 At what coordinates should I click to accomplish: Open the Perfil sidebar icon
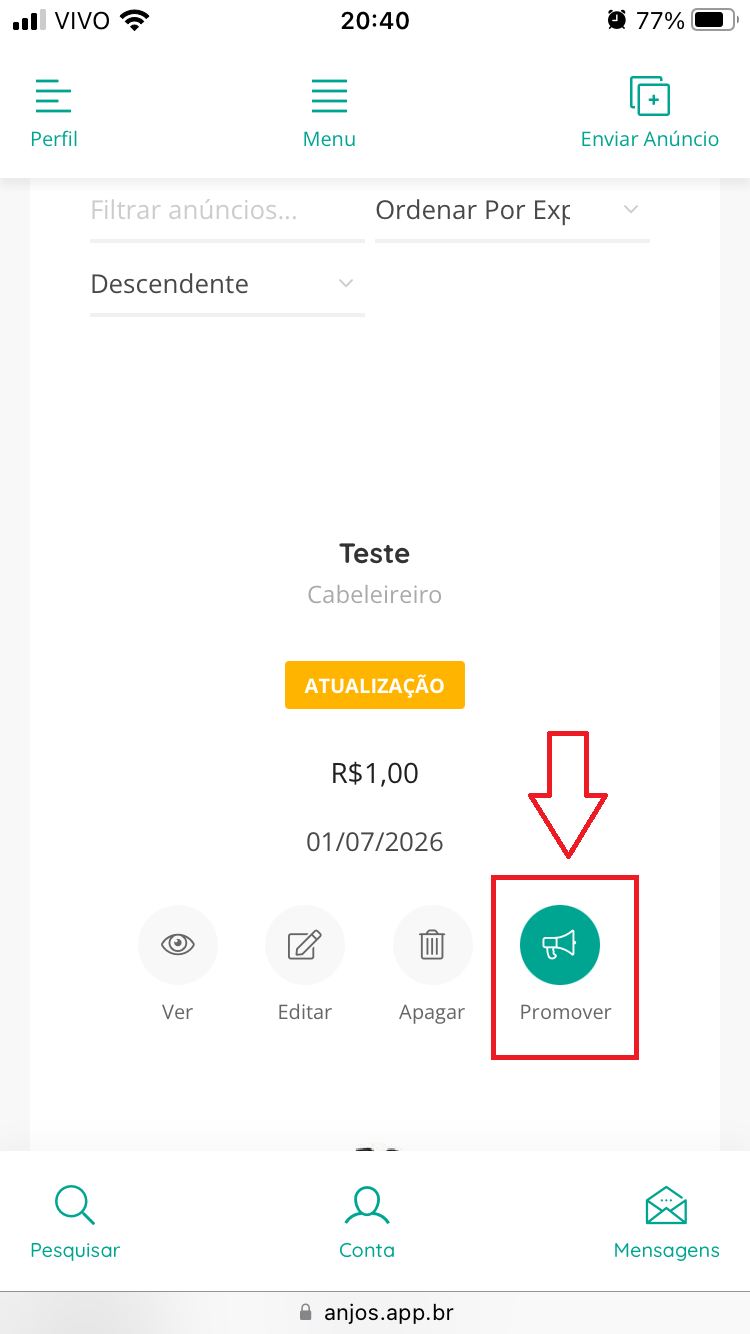tap(54, 98)
